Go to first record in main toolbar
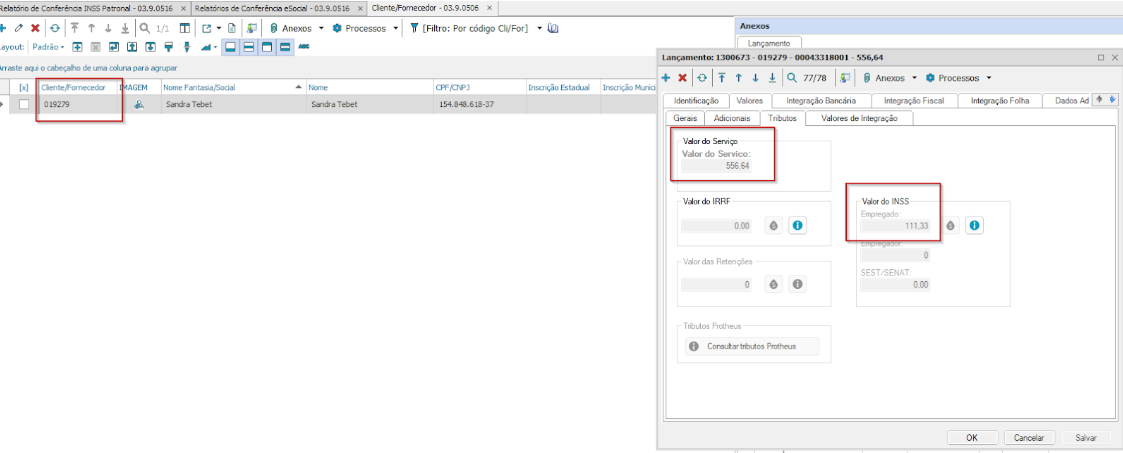Screen dimensions: 1123x453 74,29
